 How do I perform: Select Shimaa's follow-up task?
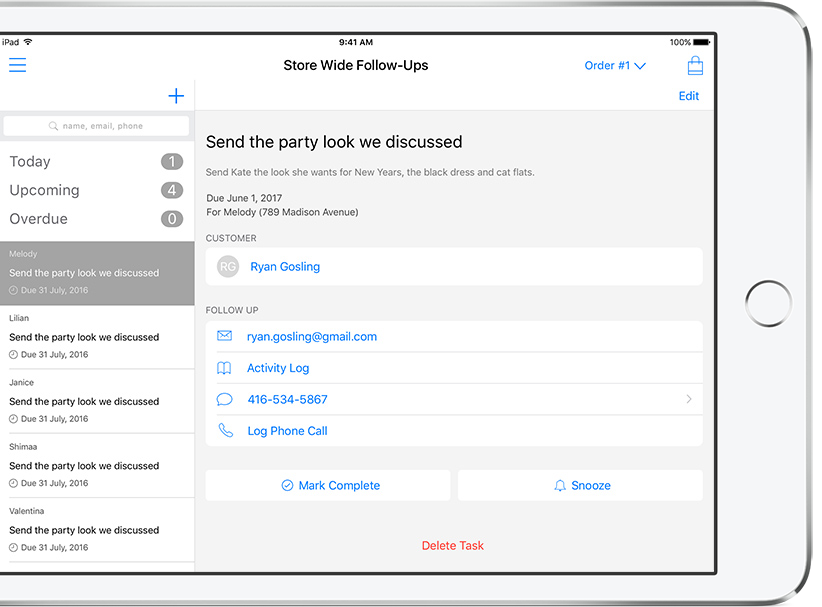(97, 466)
